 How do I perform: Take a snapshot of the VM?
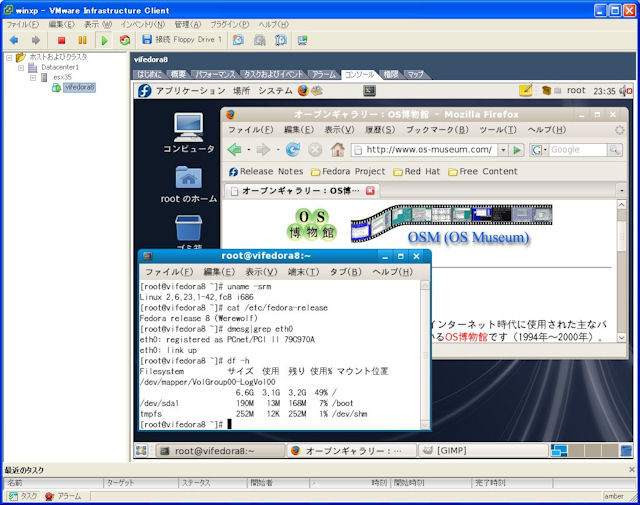click(x=238, y=40)
